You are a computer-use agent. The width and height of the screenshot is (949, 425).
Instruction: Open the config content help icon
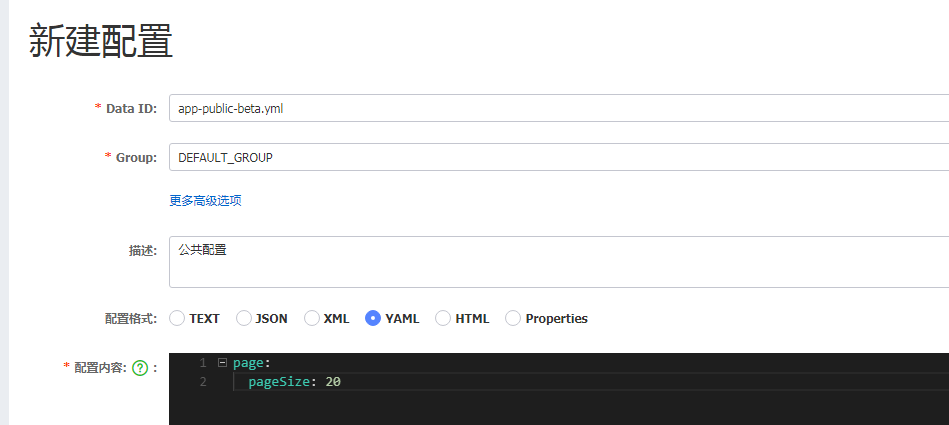click(x=140, y=367)
